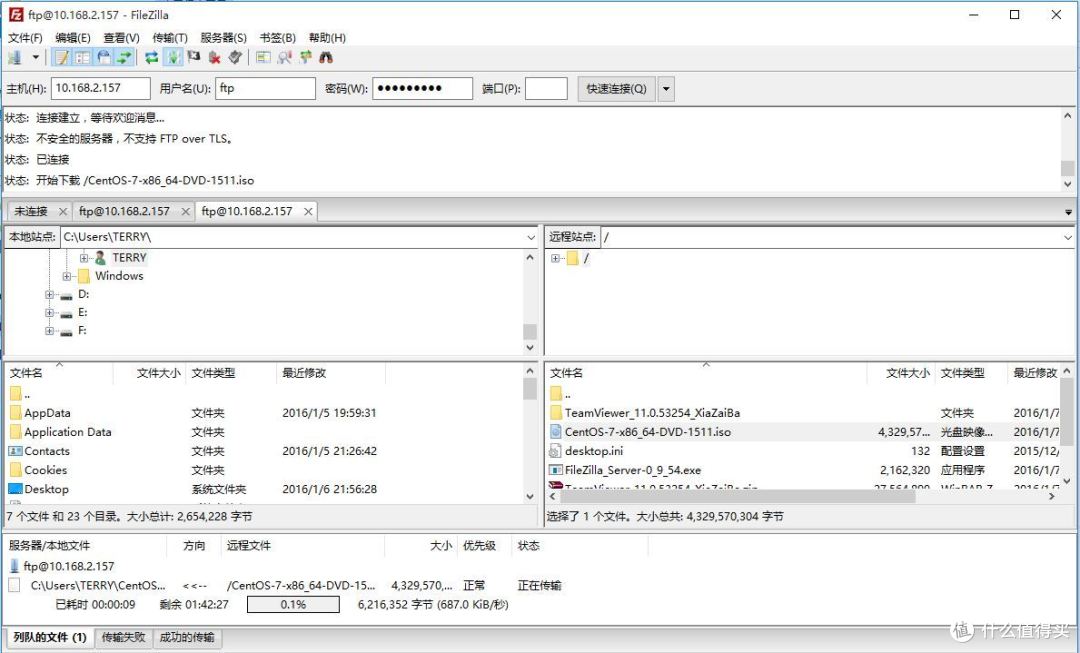1080x653 pixels.
Task: Open quick connect history dropdown arrow
Action: (x=666, y=88)
